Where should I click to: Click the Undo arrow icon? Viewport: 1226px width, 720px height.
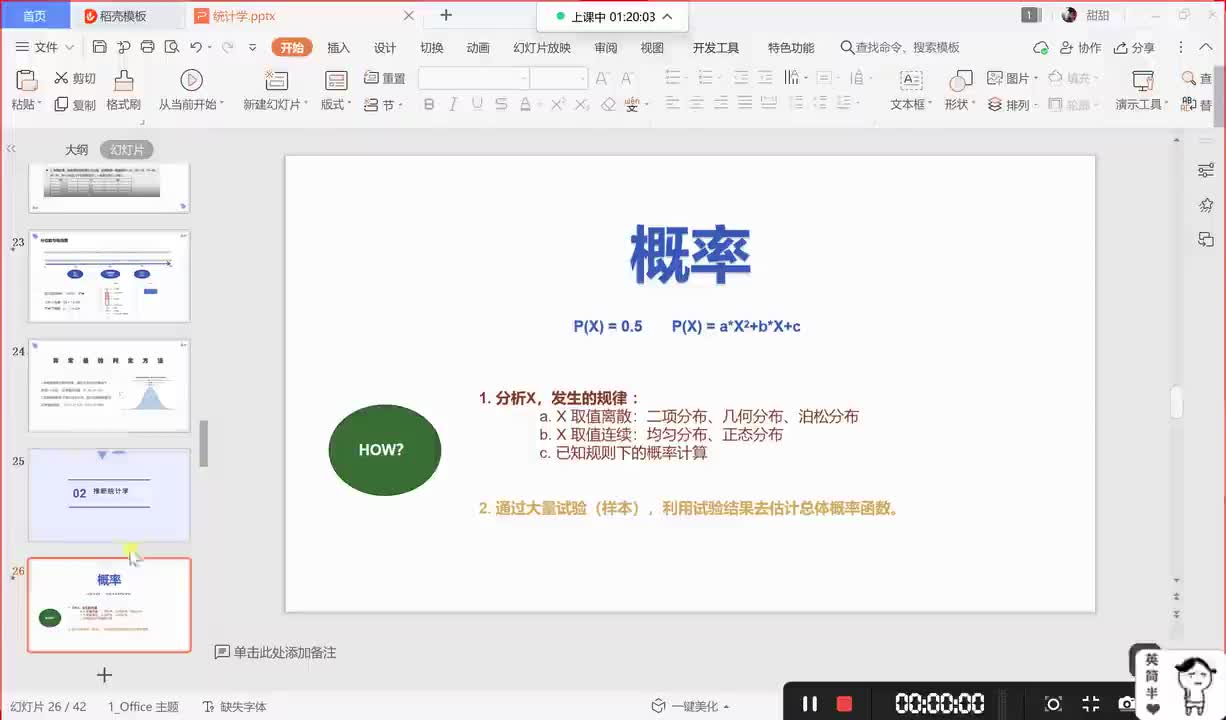(x=196, y=47)
